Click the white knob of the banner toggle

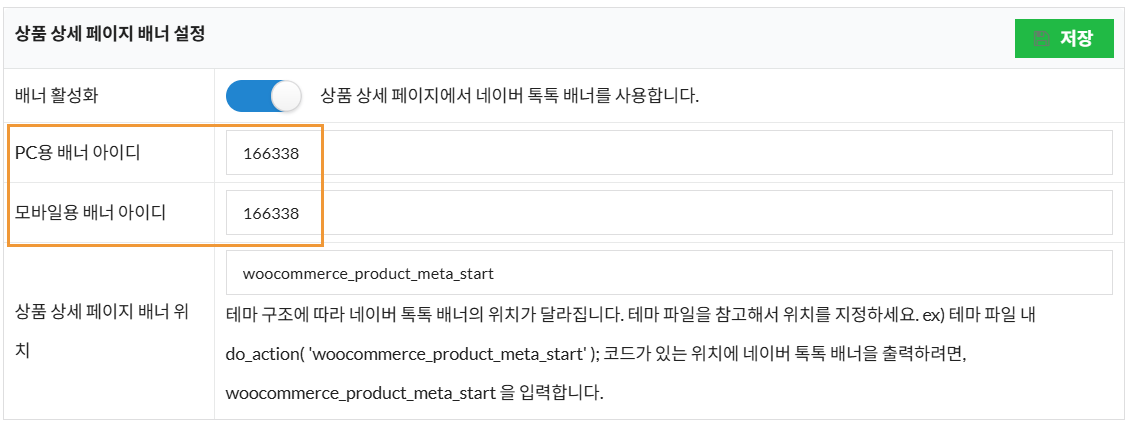tap(286, 96)
